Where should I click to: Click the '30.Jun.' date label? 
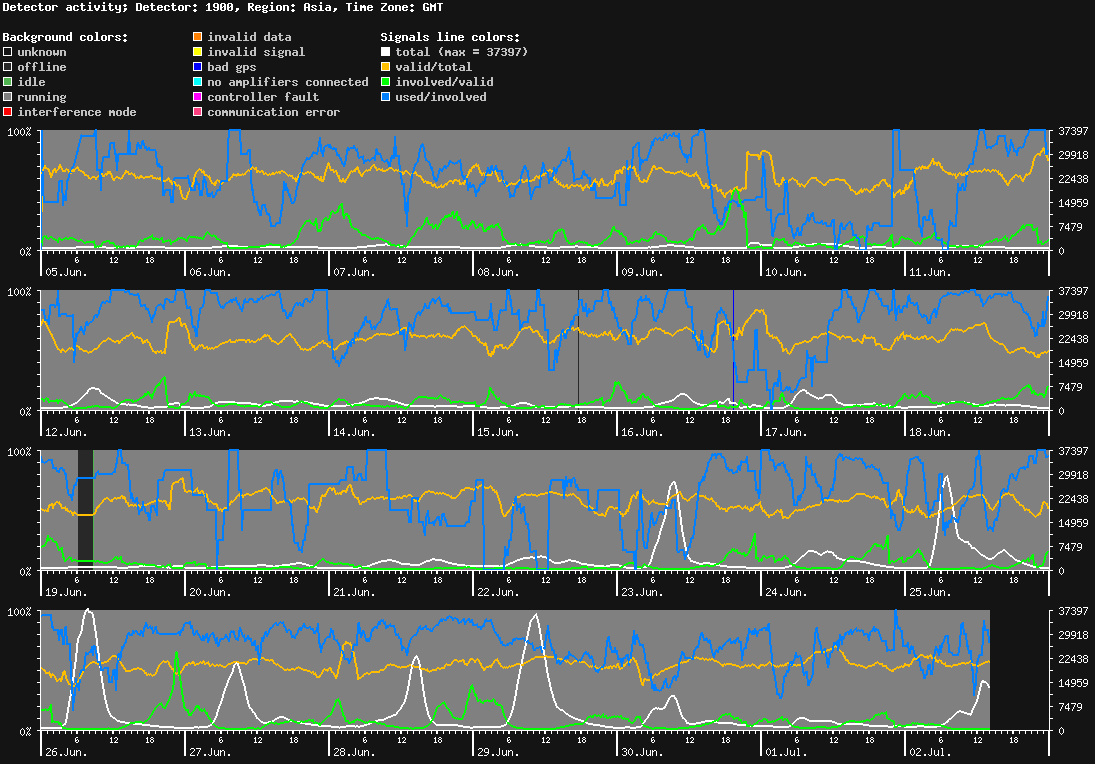point(642,752)
